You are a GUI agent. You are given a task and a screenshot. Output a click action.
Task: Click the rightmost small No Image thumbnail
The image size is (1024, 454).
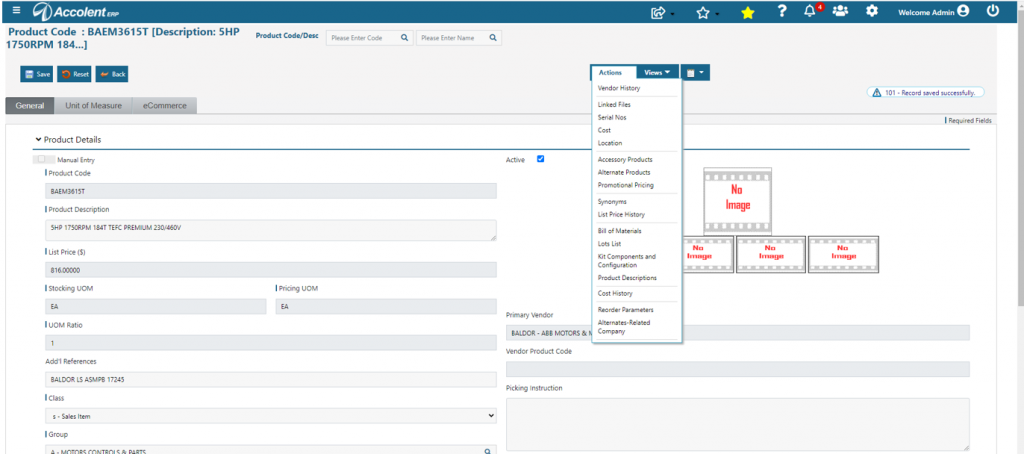click(843, 254)
